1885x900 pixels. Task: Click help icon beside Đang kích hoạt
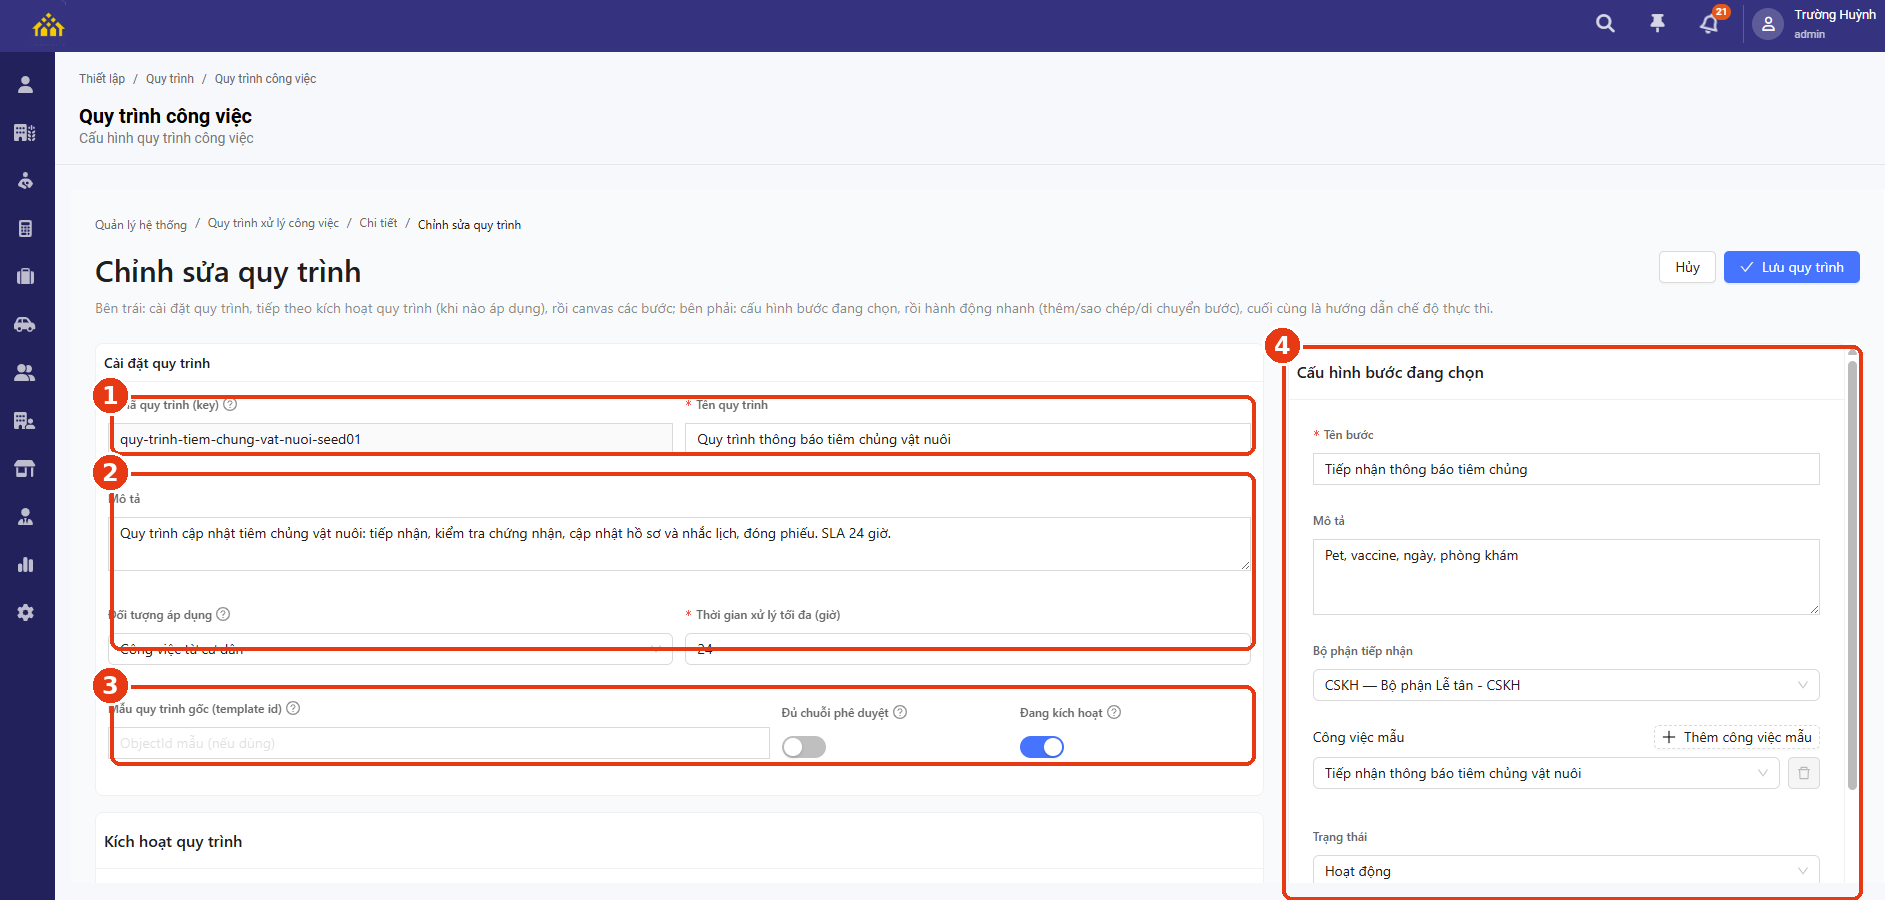(x=1114, y=712)
